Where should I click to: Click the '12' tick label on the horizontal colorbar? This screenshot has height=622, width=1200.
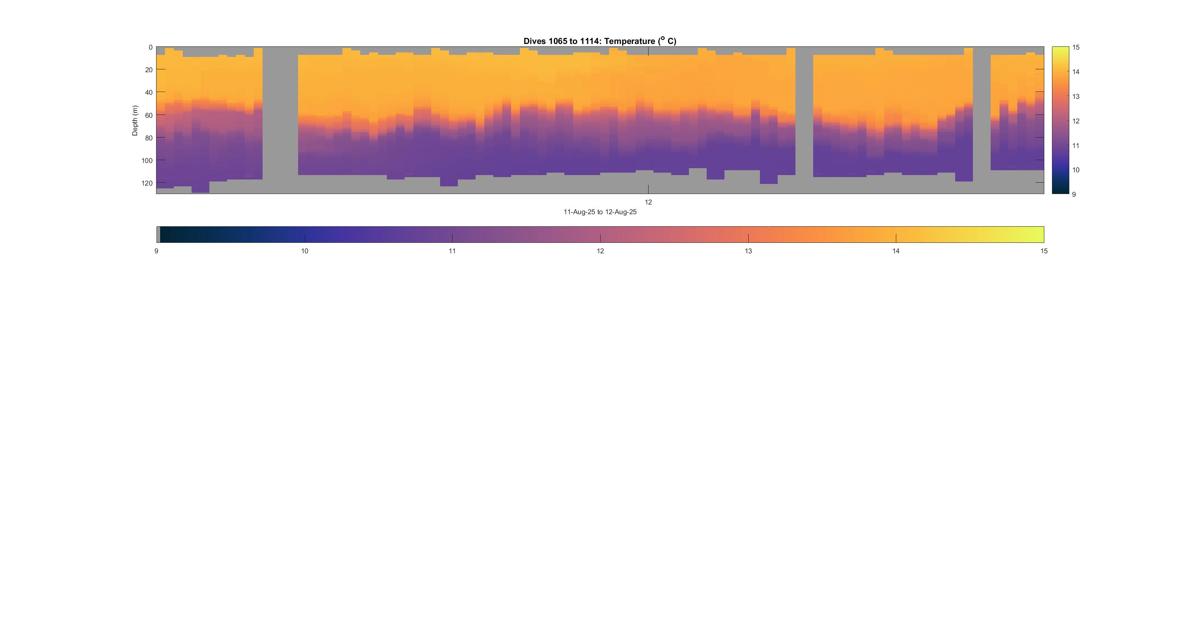click(x=600, y=251)
